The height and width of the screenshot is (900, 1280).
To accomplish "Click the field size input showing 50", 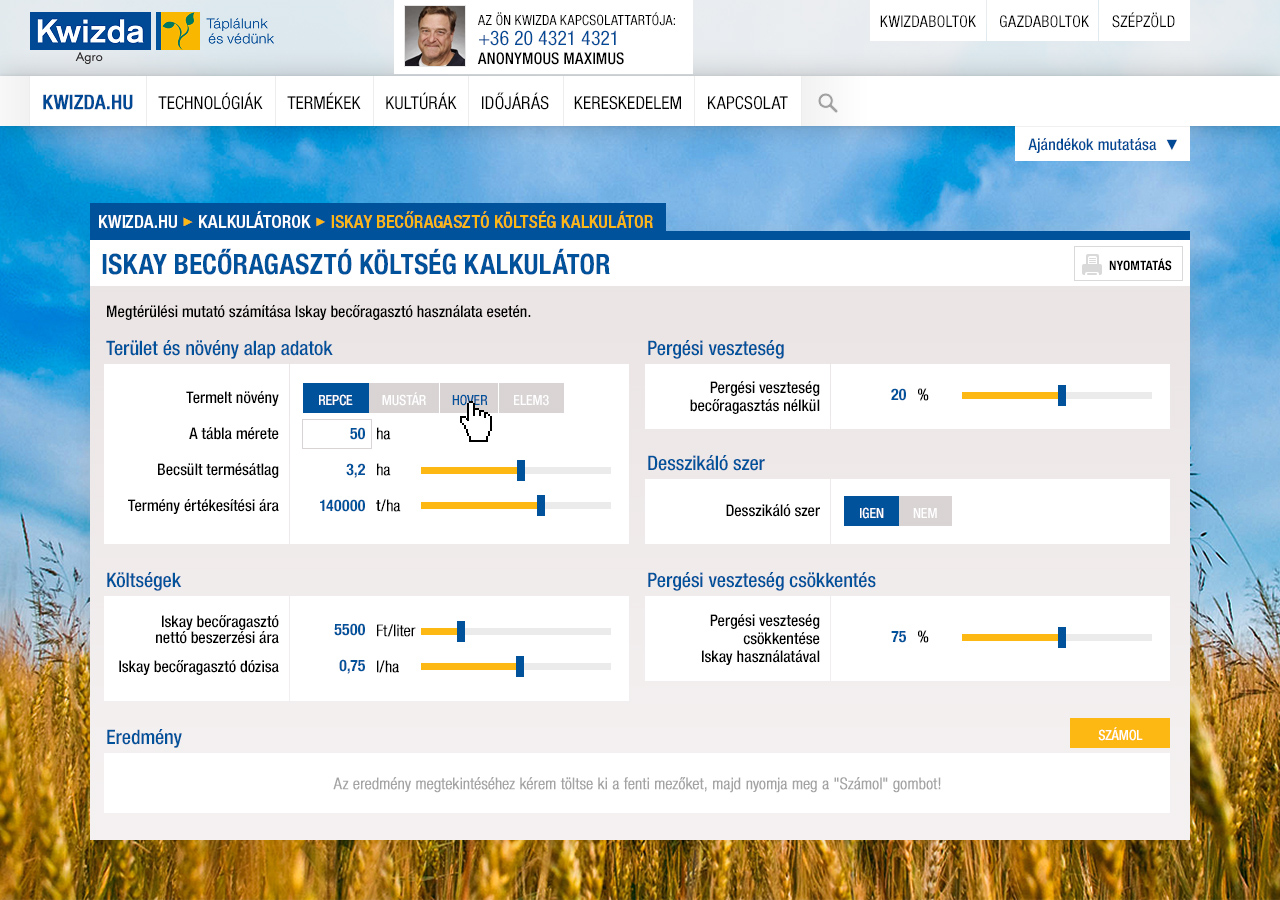I will coord(337,434).
